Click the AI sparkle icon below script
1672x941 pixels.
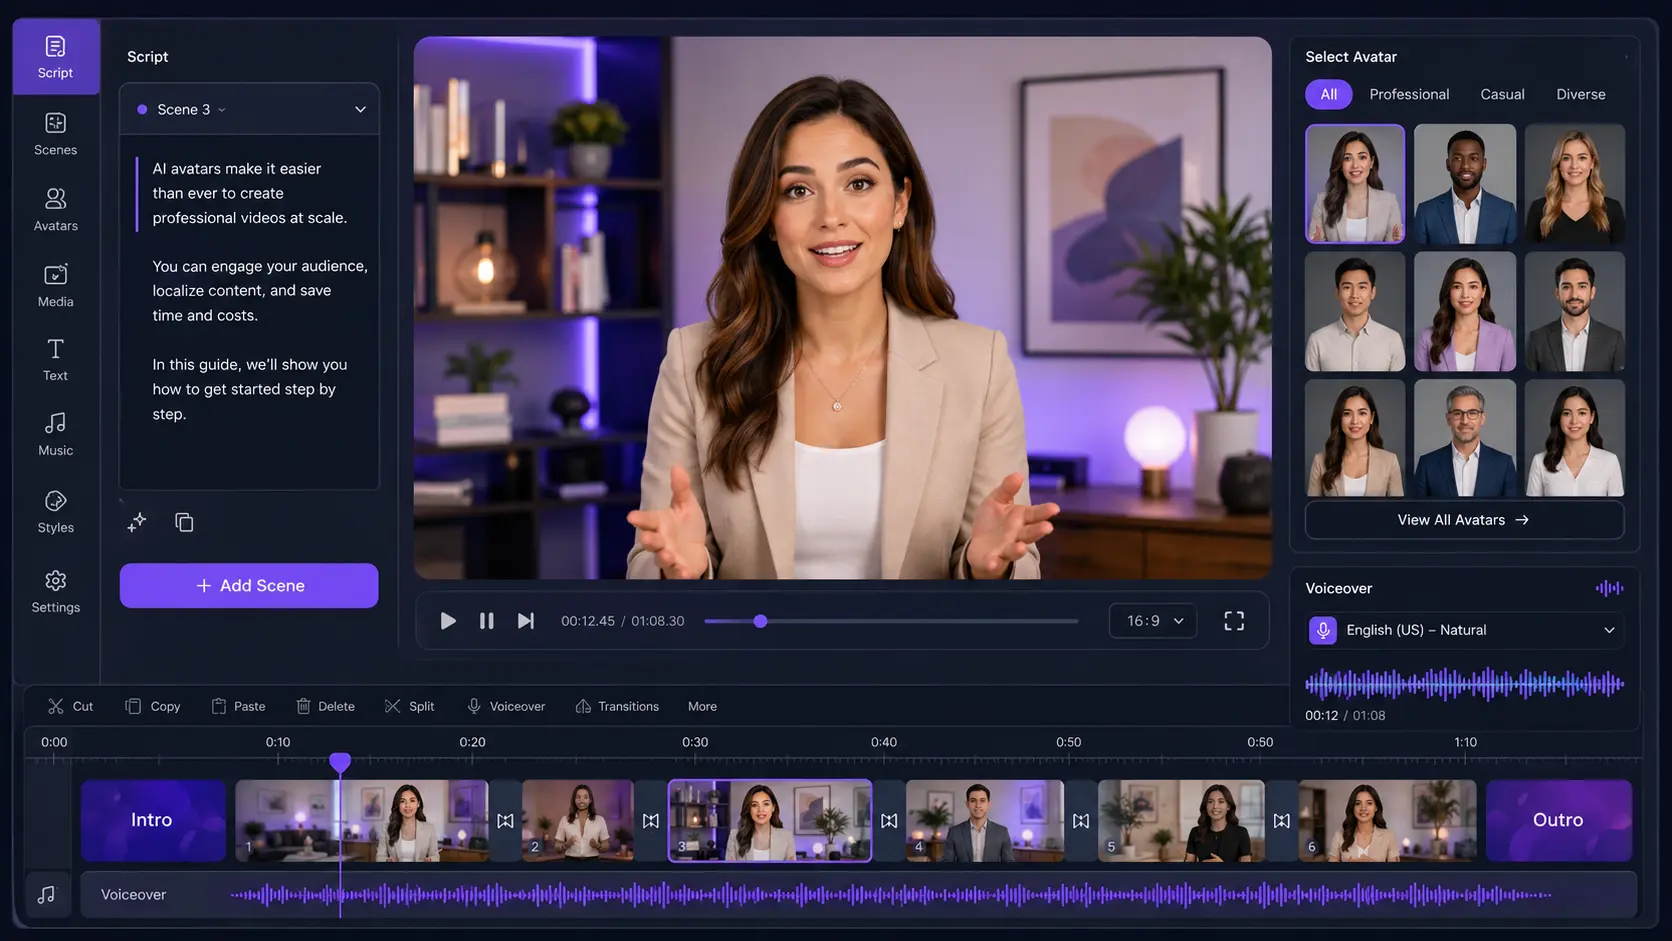pyautogui.click(x=137, y=522)
